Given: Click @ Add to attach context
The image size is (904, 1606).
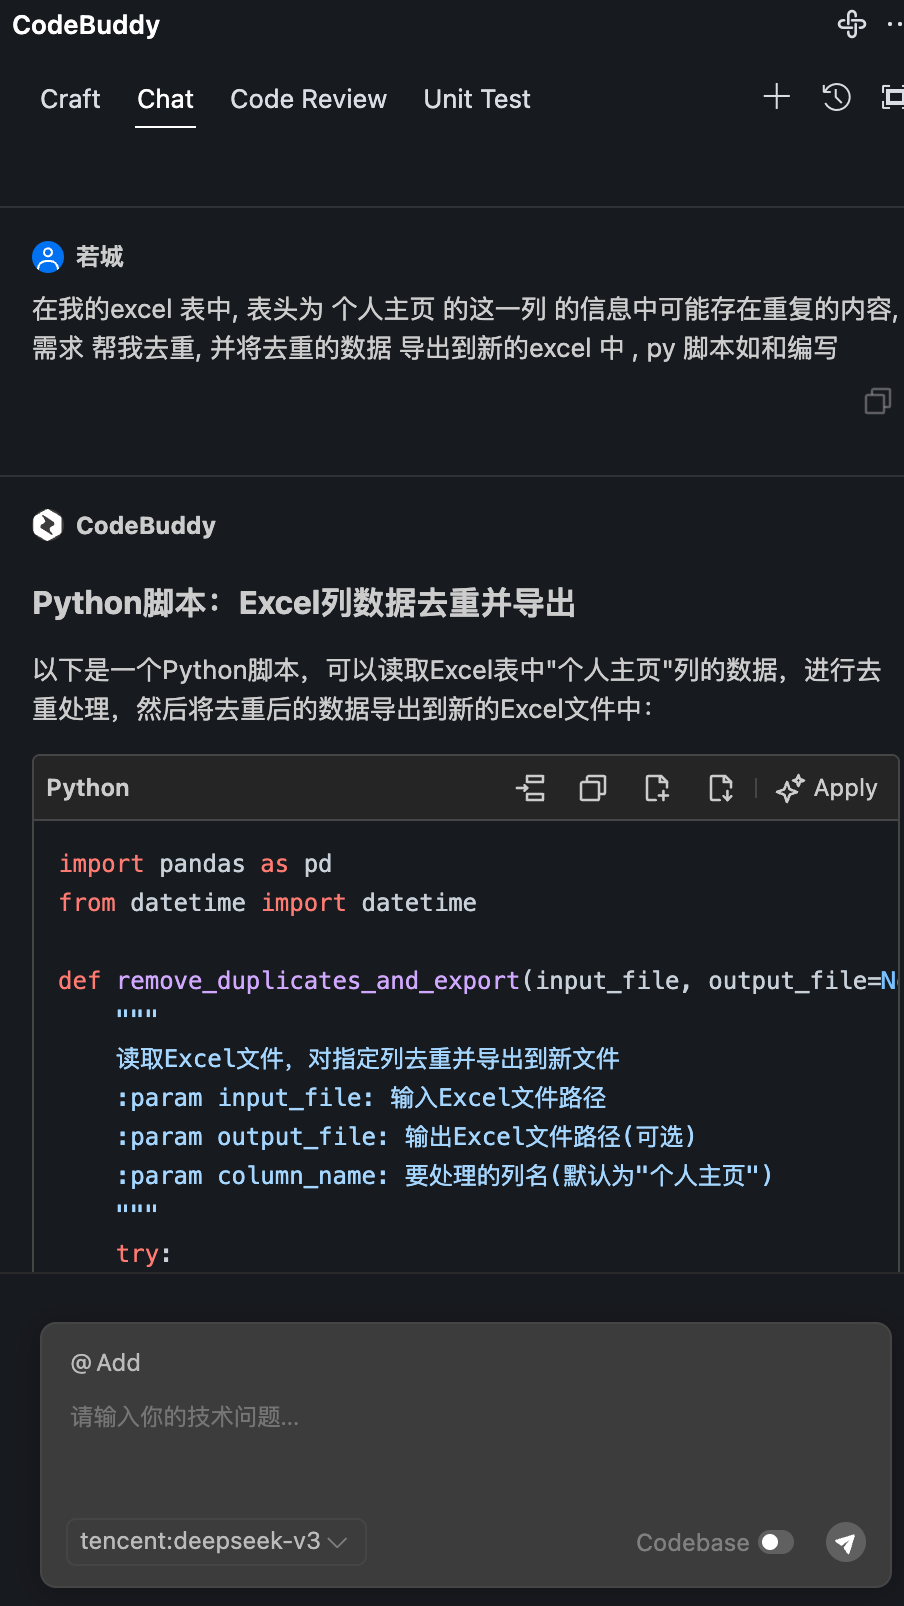Looking at the screenshot, I should [106, 1362].
